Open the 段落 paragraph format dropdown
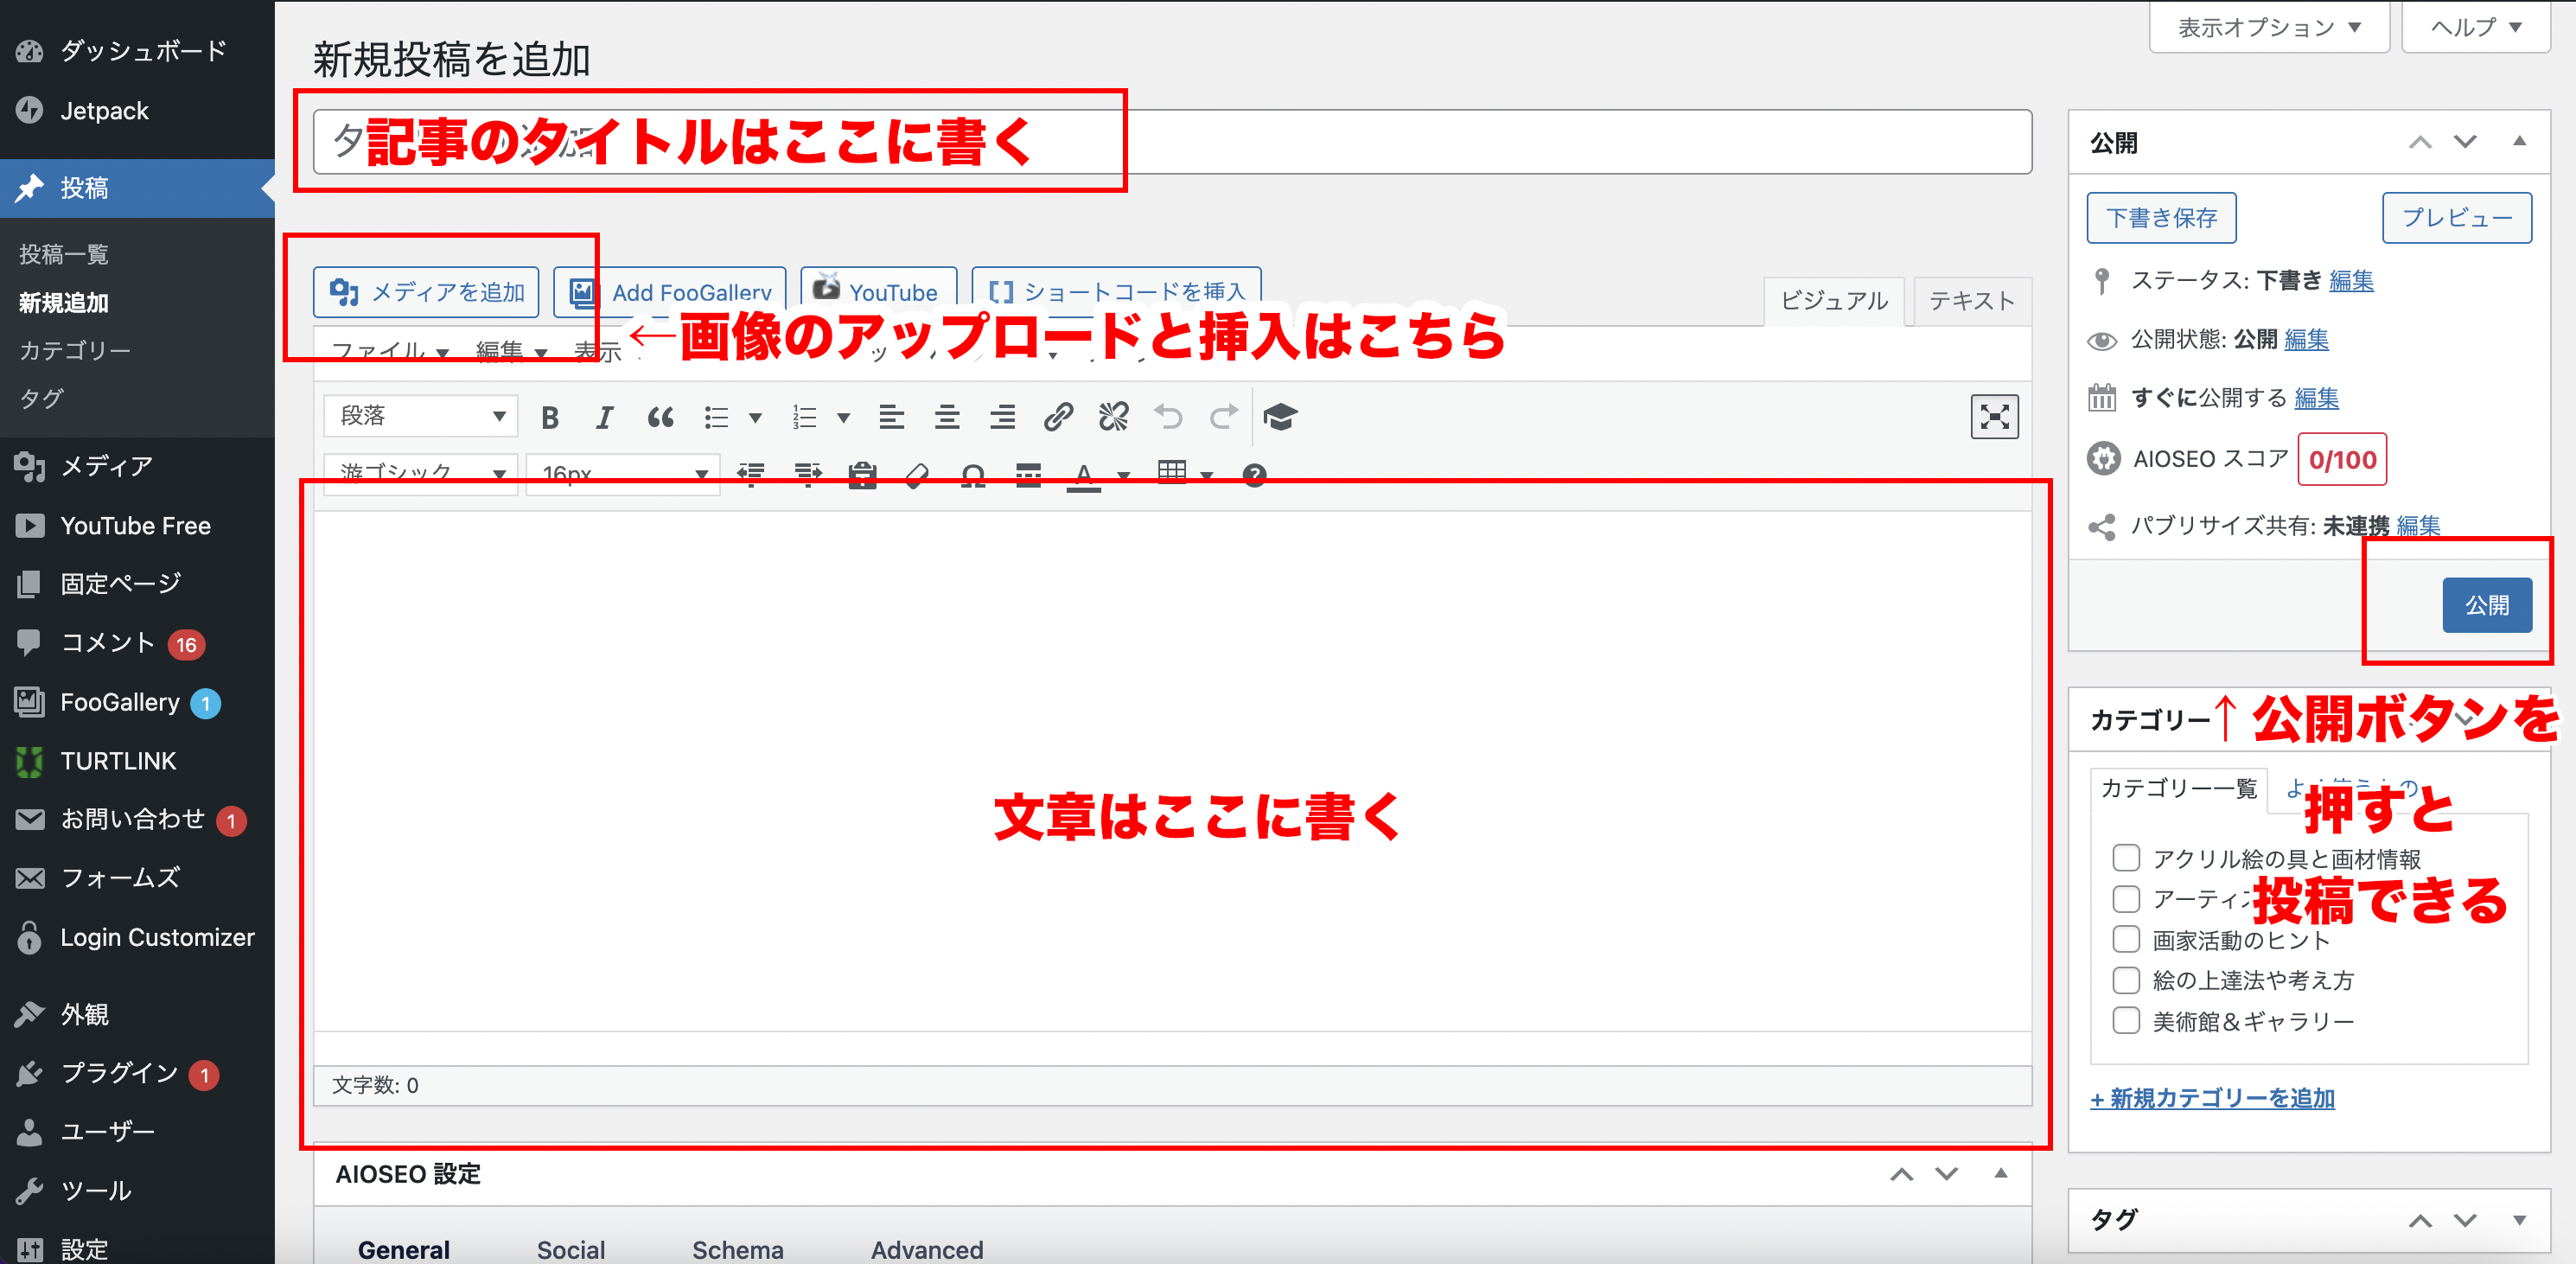 click(x=420, y=416)
